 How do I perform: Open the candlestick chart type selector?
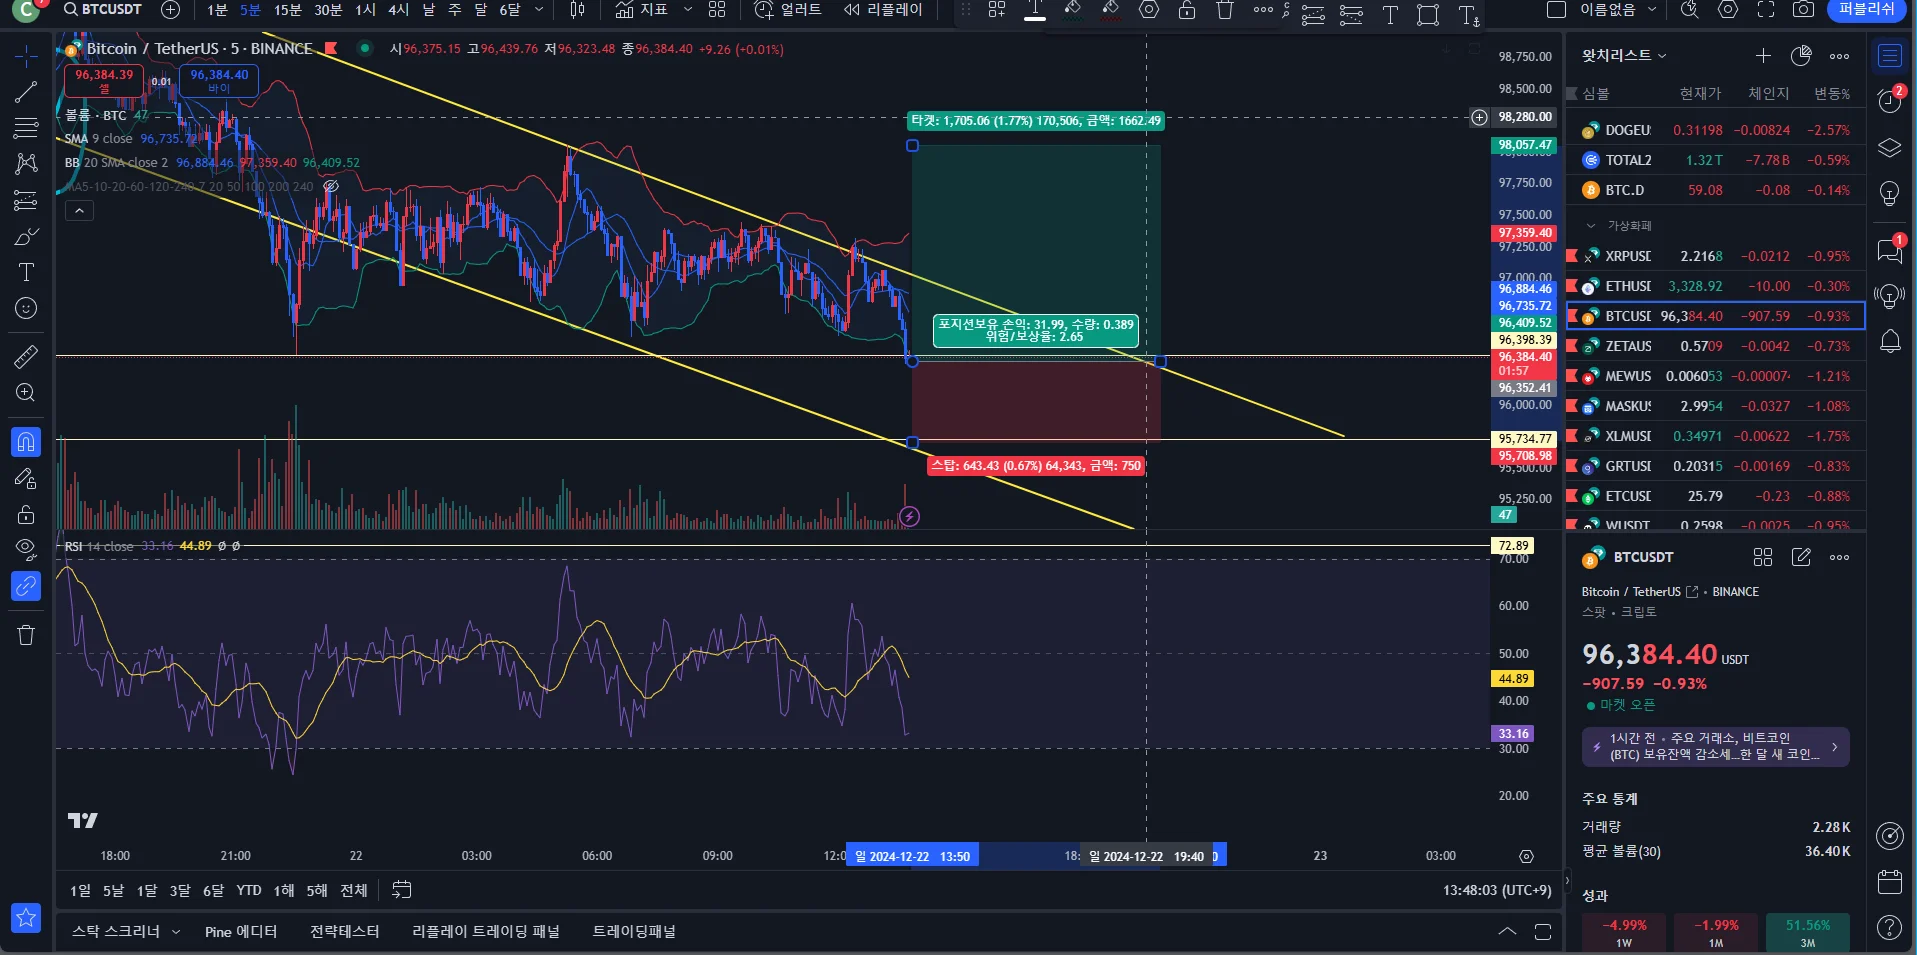pos(577,10)
